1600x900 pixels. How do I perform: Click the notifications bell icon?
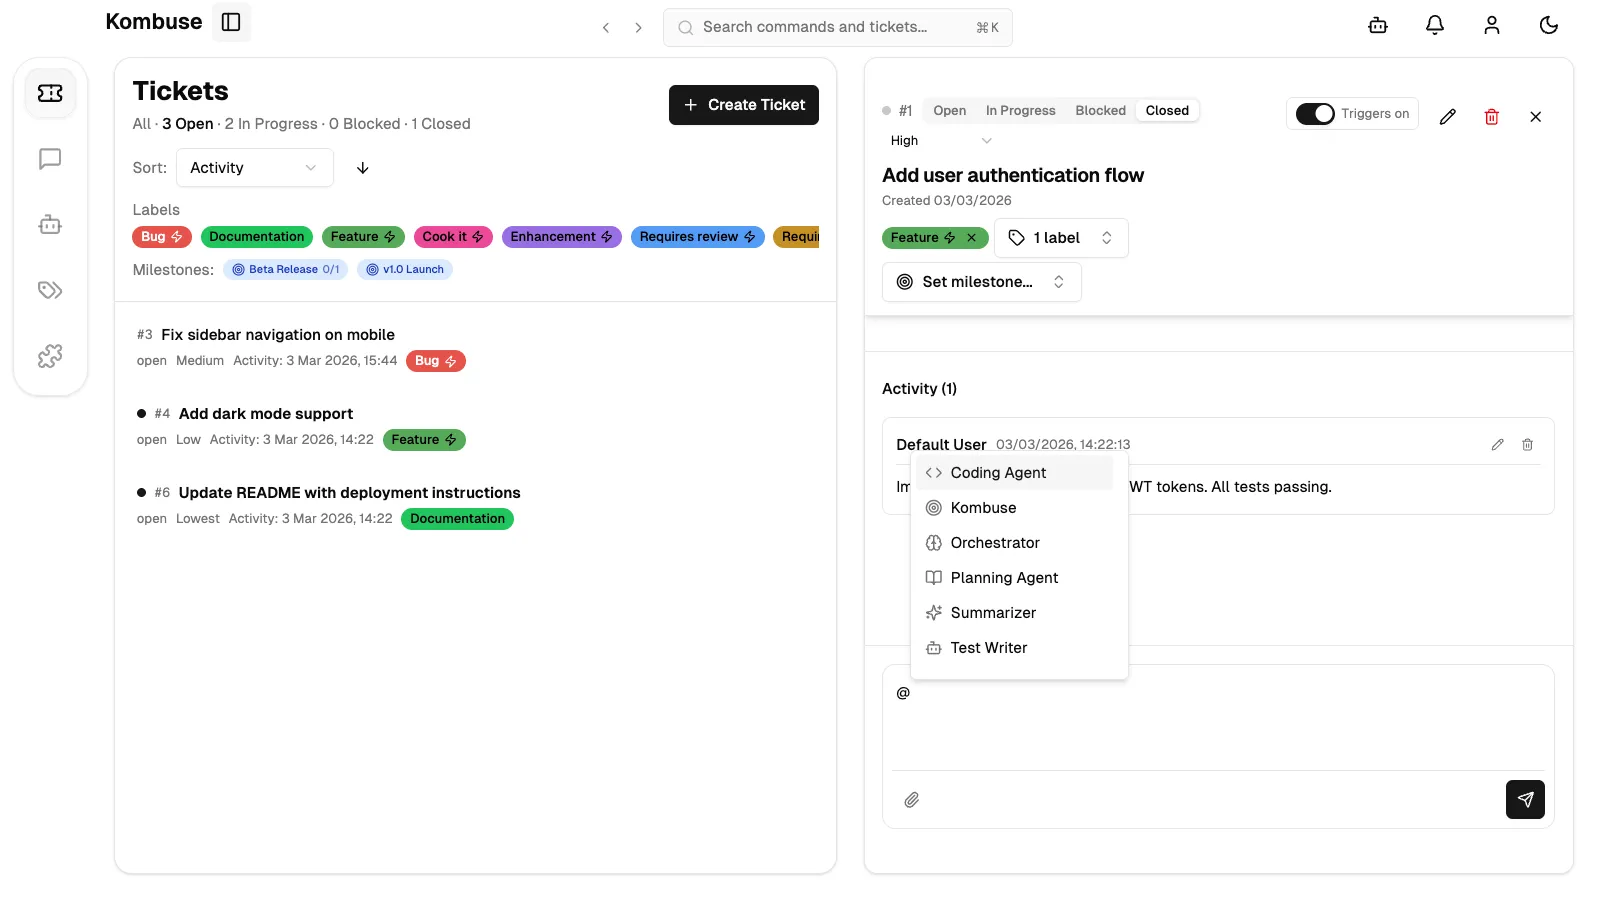click(x=1434, y=25)
